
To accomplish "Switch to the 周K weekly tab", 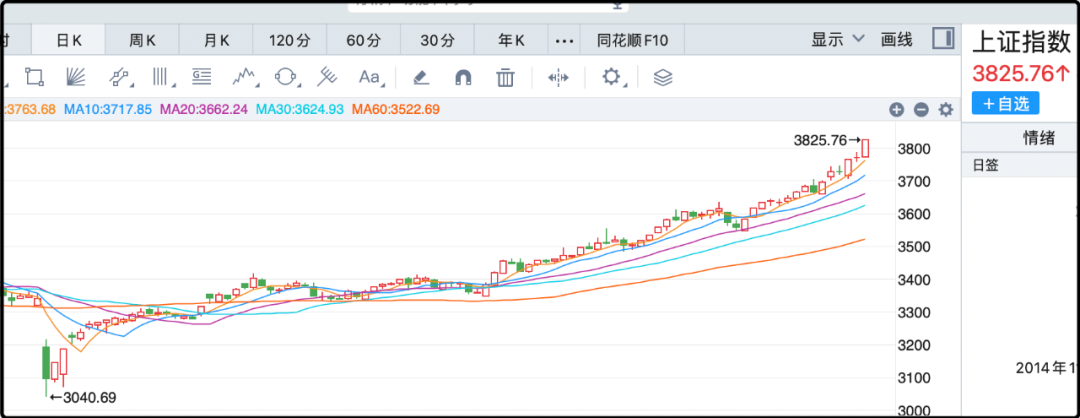I will click(142, 41).
